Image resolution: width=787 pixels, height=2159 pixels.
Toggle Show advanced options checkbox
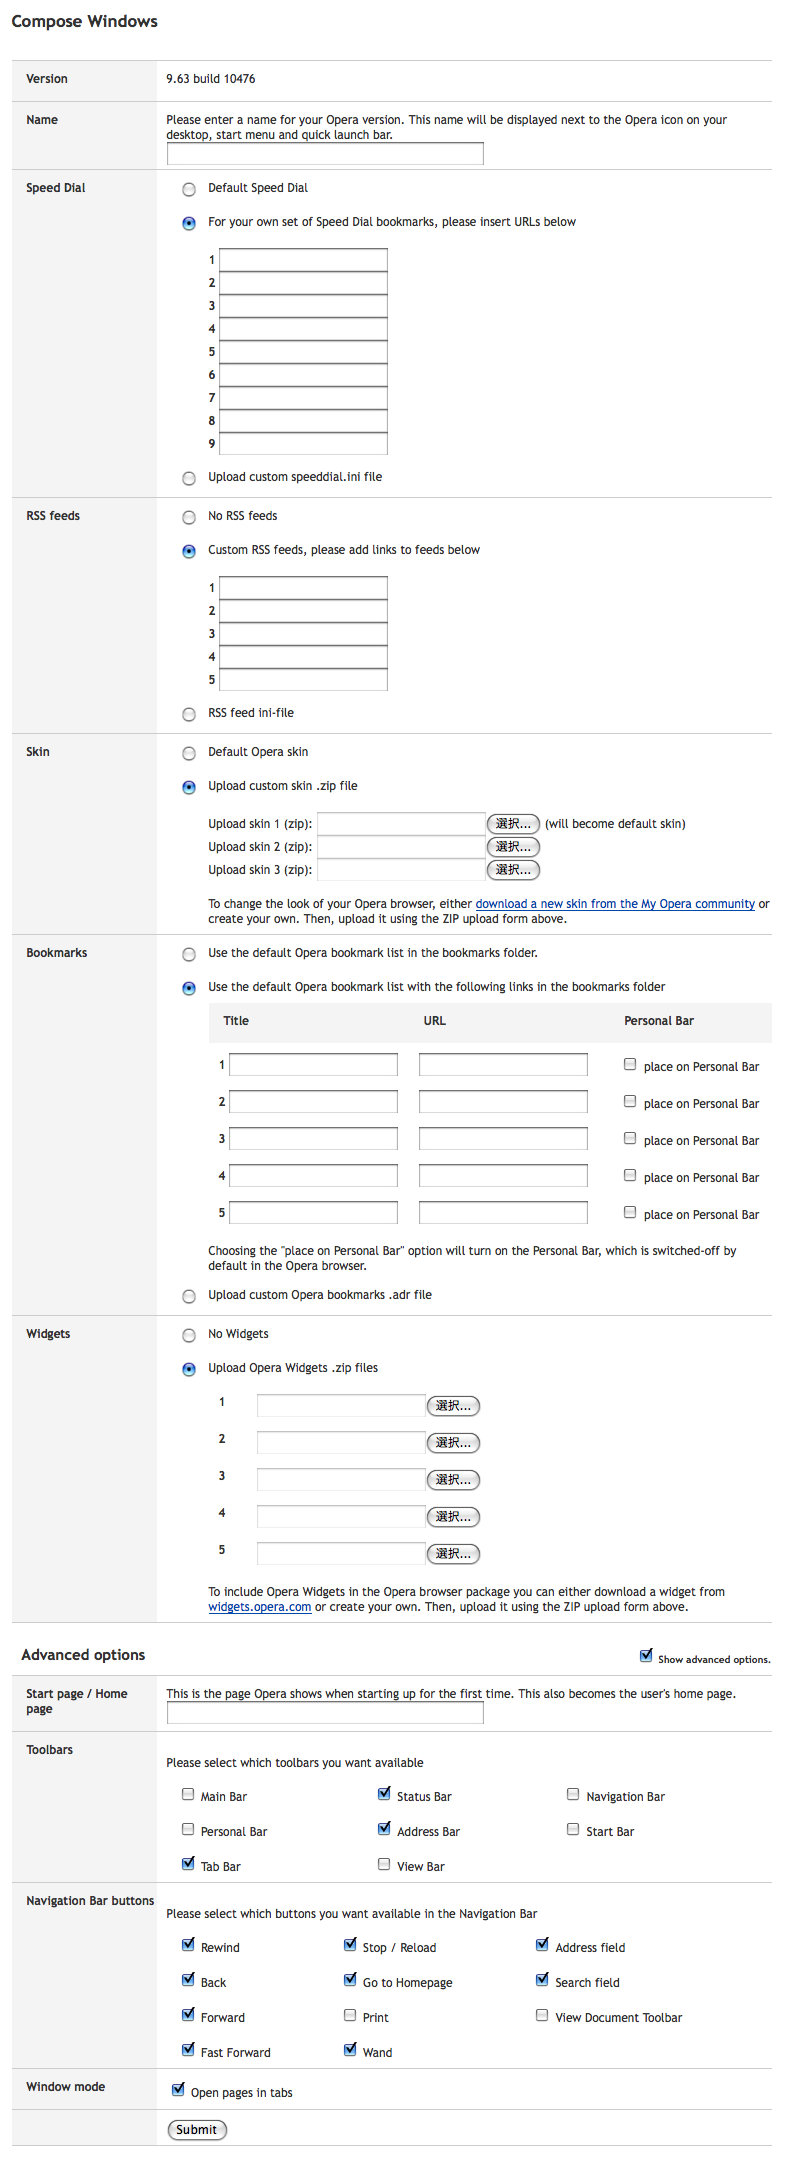click(646, 1656)
